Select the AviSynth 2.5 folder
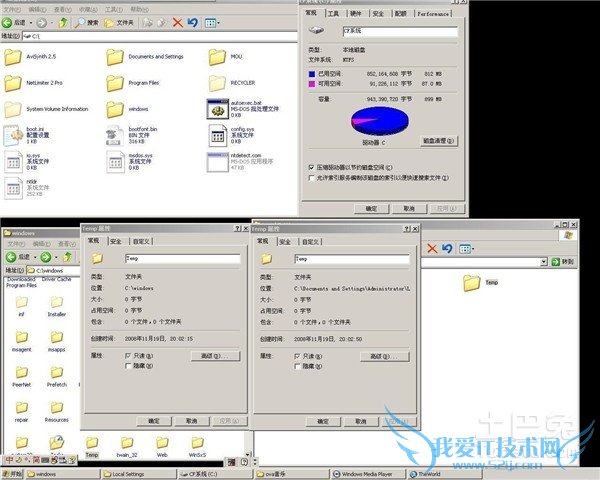 [13, 57]
